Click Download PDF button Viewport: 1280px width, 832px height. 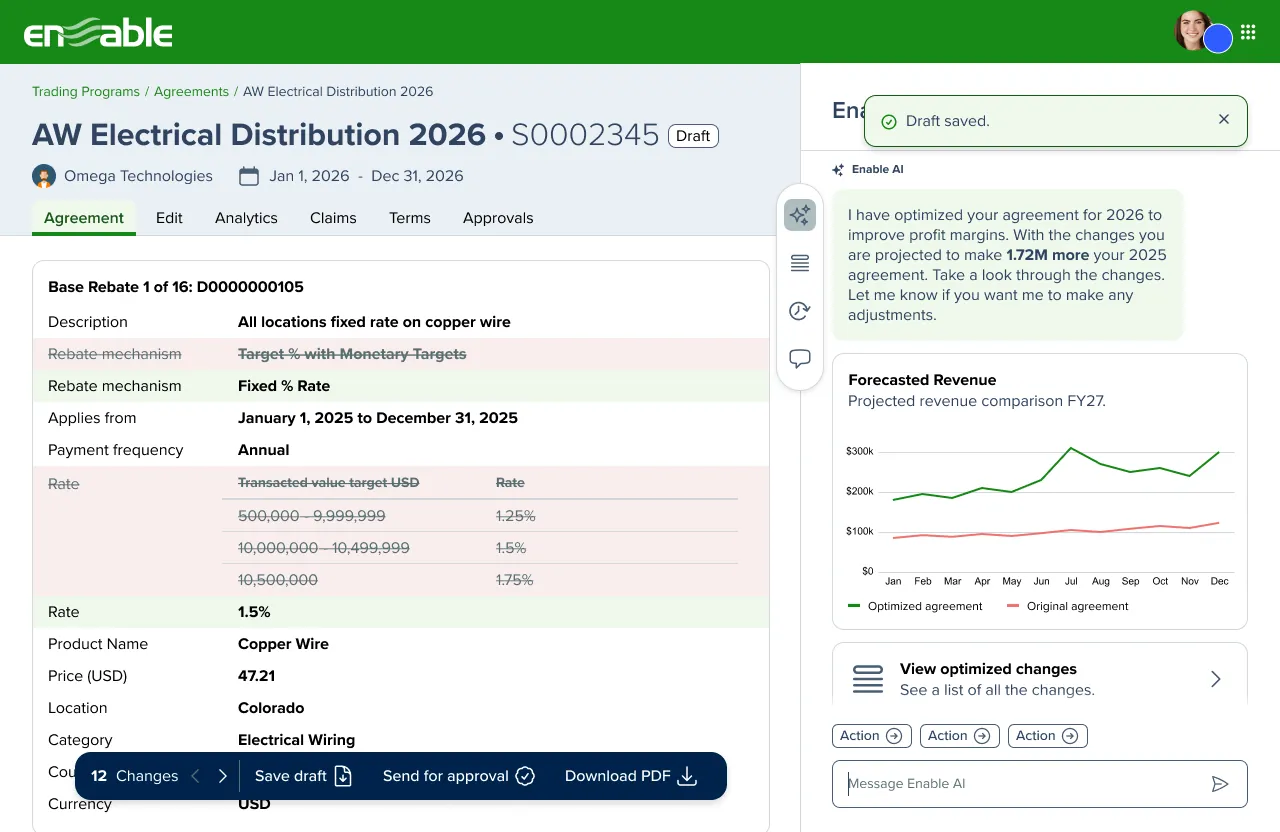click(631, 776)
